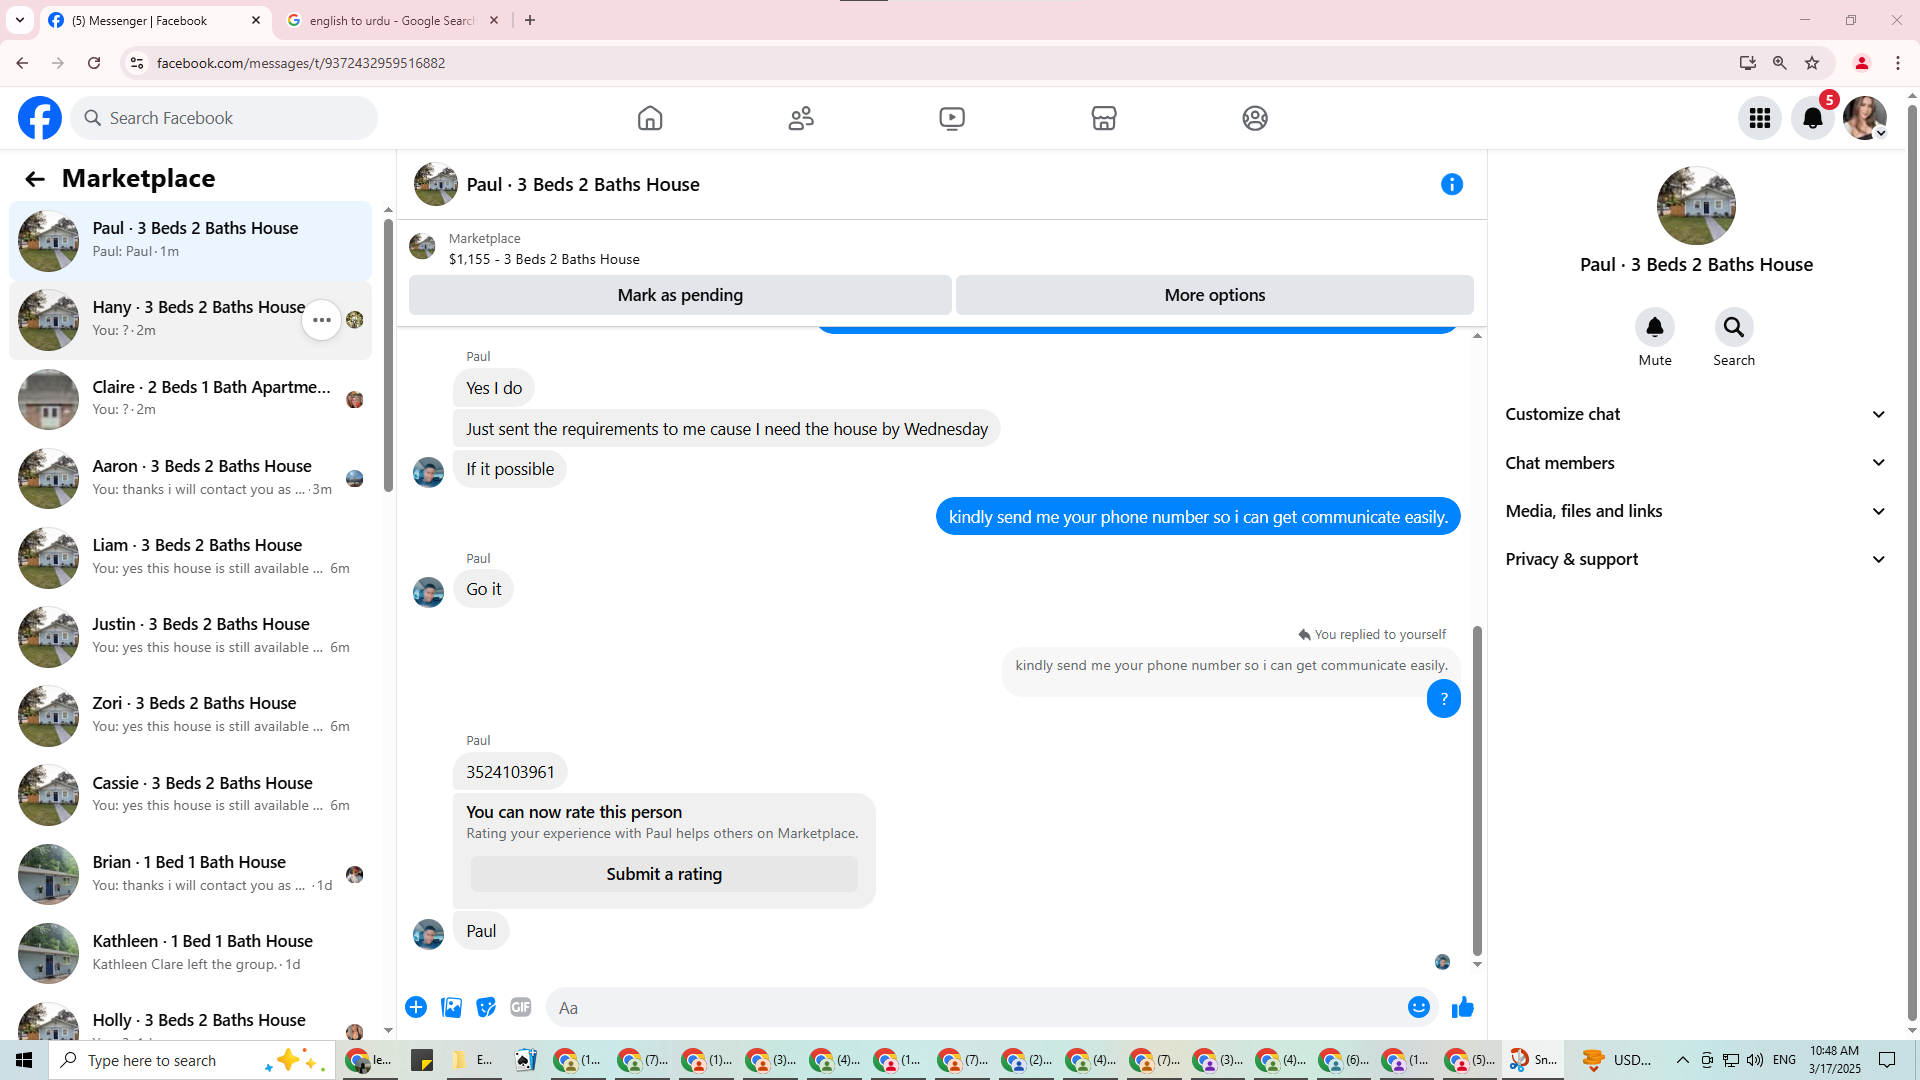This screenshot has height=1080, width=1920.
Task: Click Mark as pending button
Action: [x=680, y=295]
